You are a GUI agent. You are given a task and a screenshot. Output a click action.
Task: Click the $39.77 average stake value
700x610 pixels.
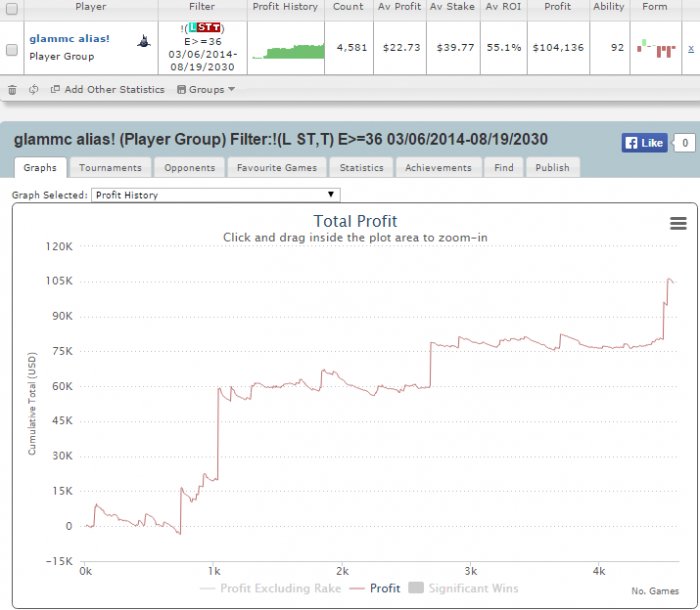tap(455, 48)
